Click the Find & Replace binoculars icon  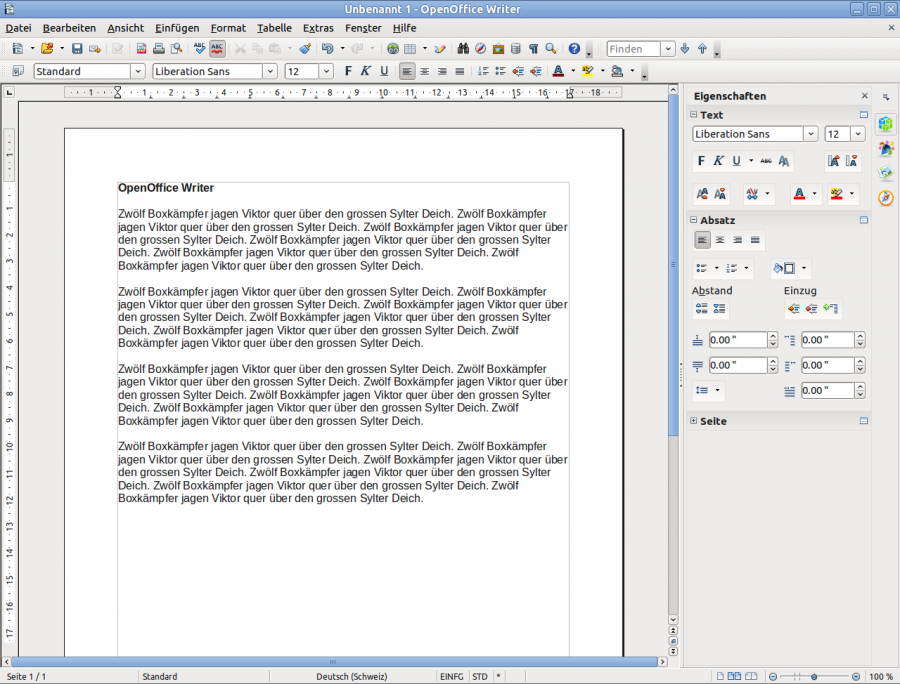coord(463,48)
